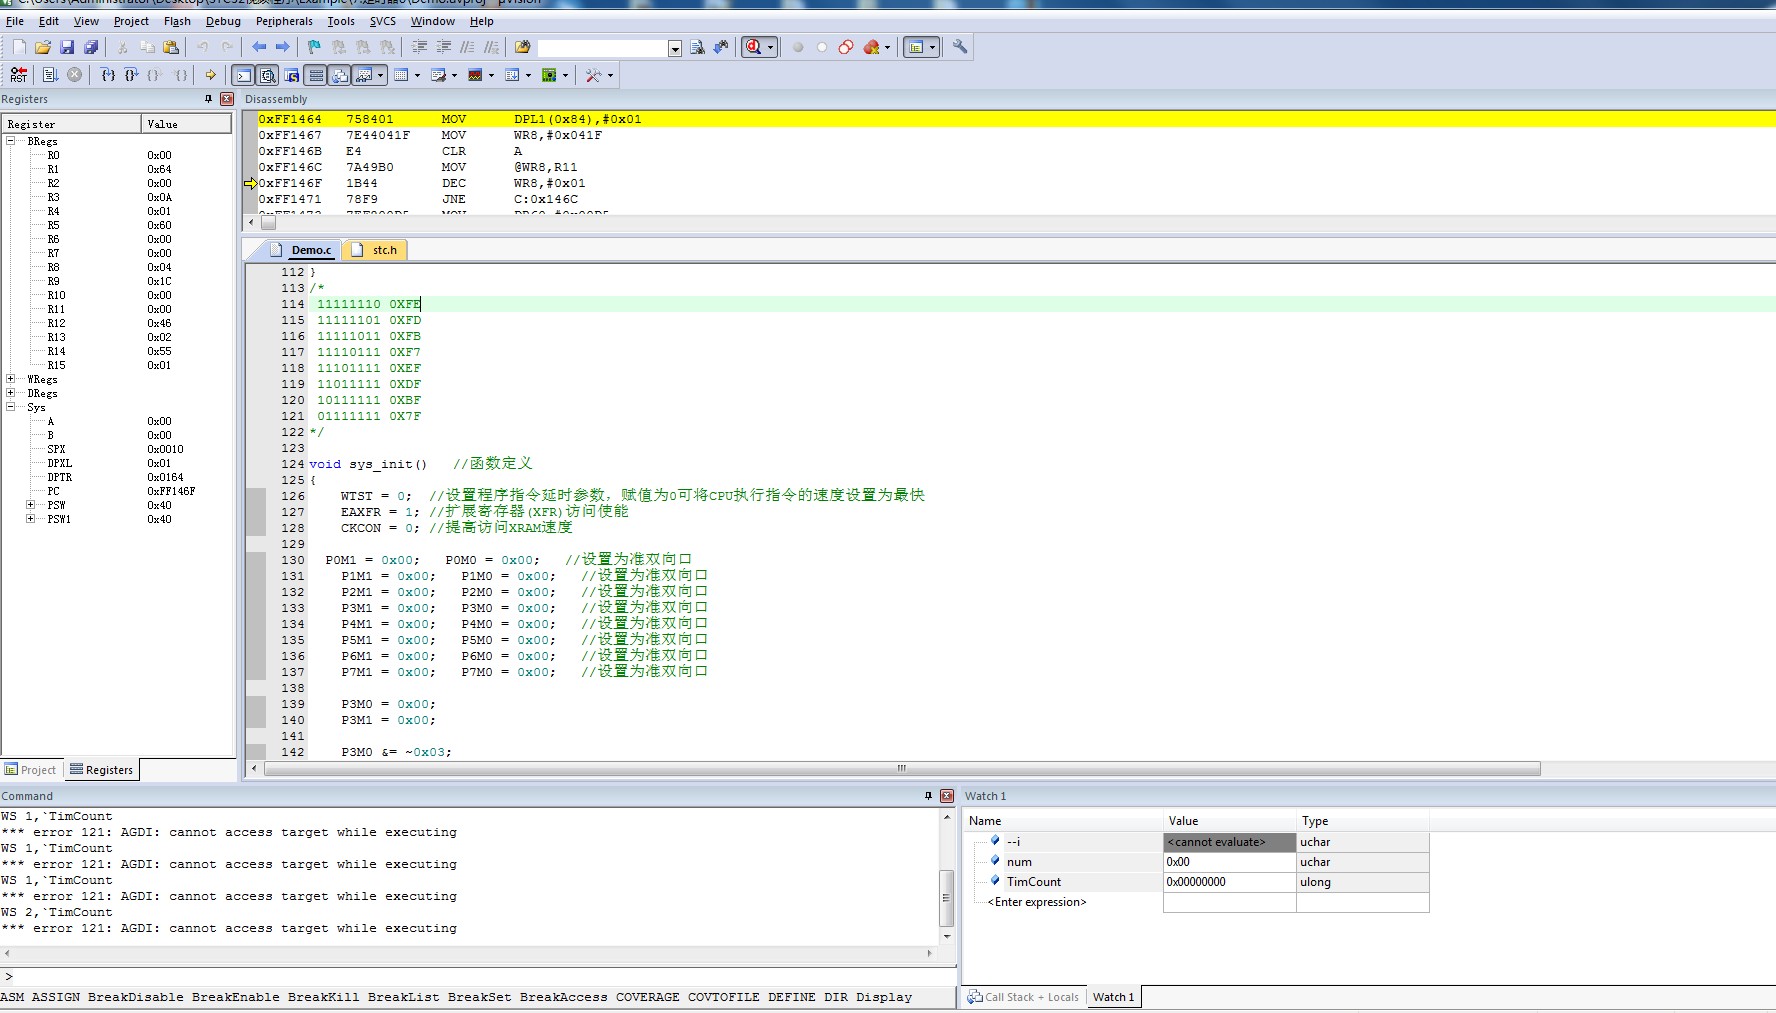Open the SVCS menu
This screenshot has width=1776, height=1013.
tap(383, 21)
